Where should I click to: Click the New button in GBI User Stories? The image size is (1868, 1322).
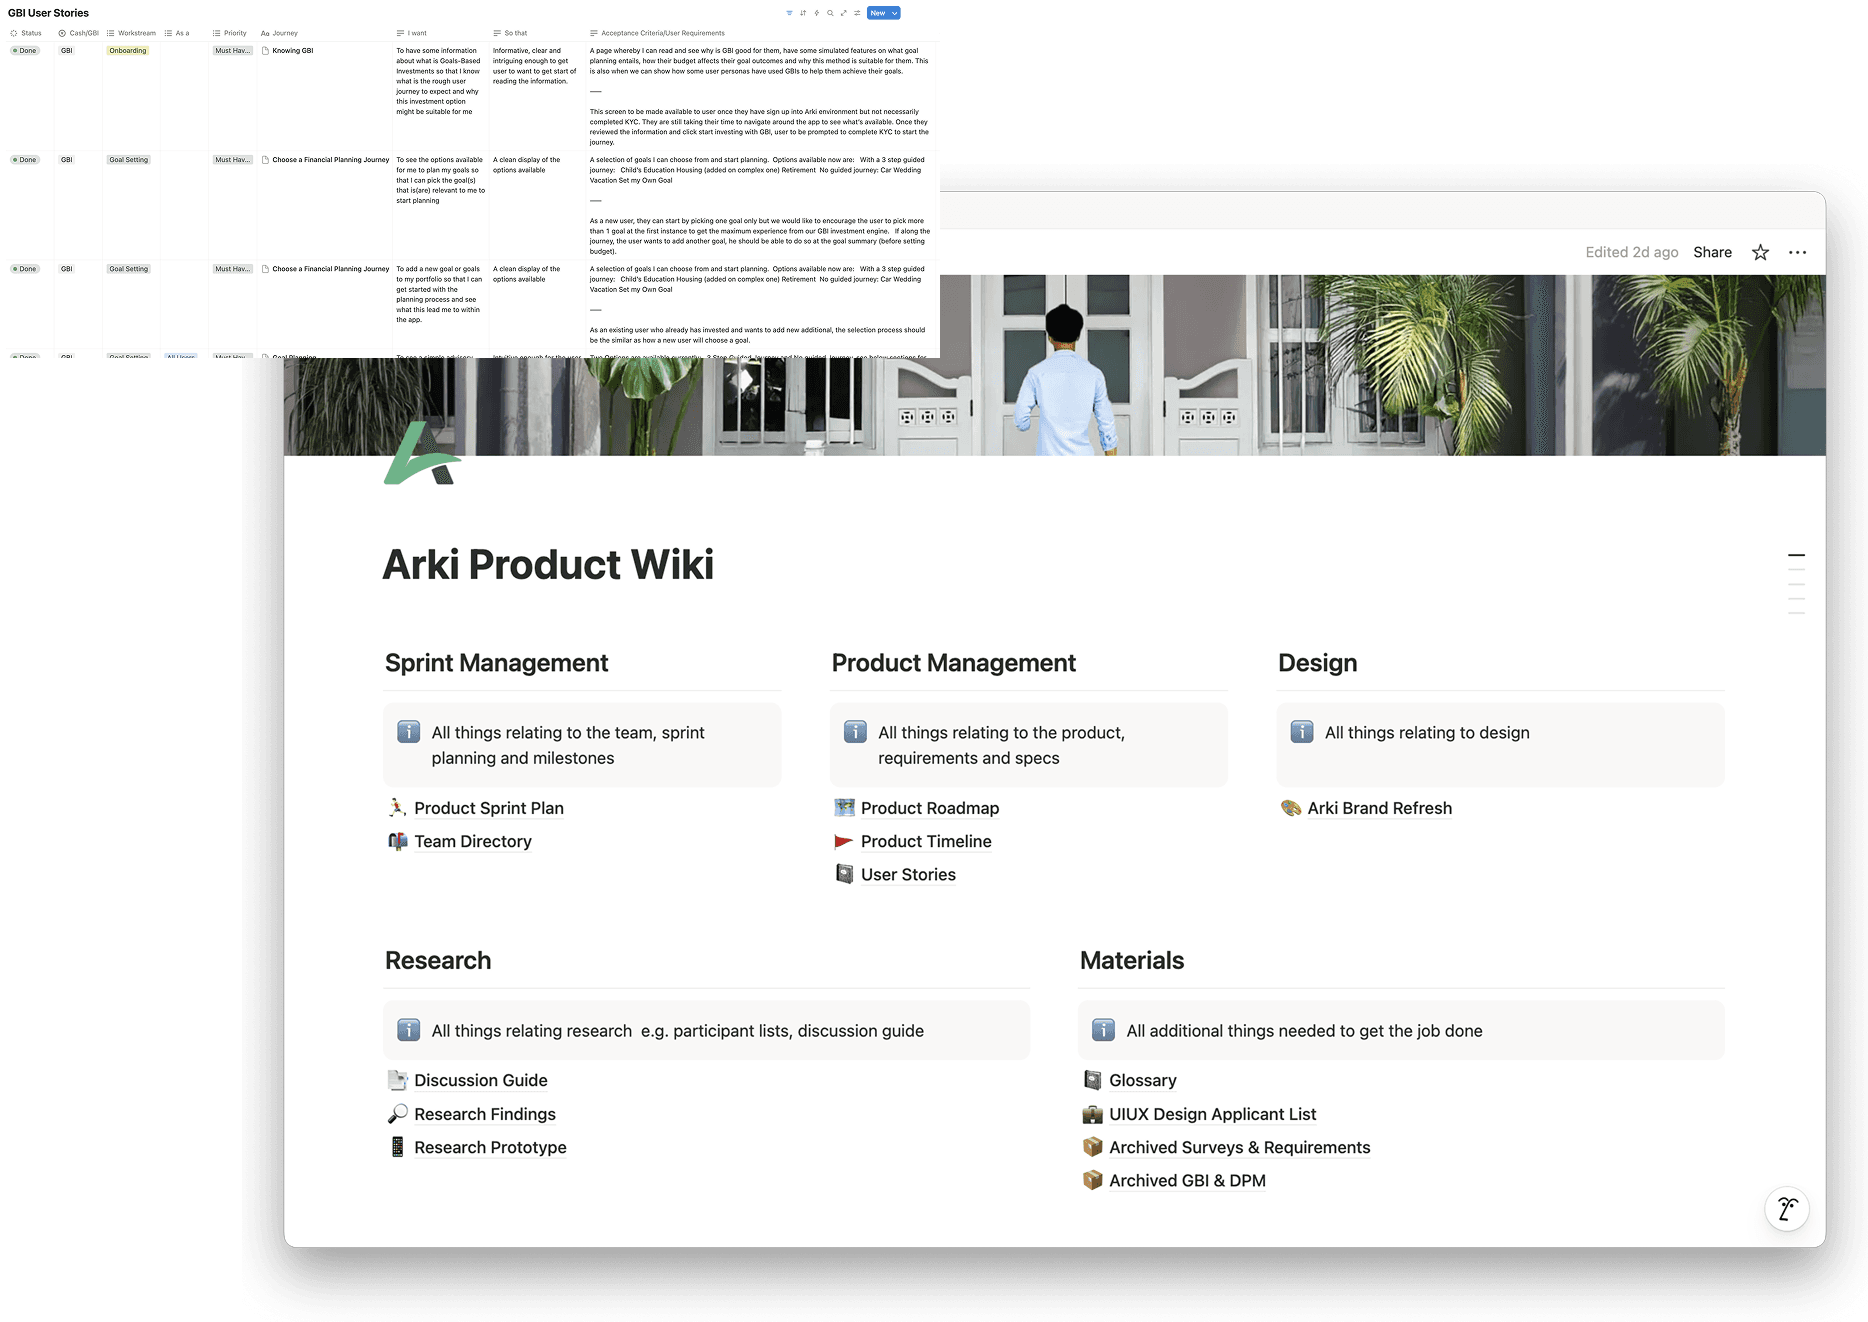point(878,13)
